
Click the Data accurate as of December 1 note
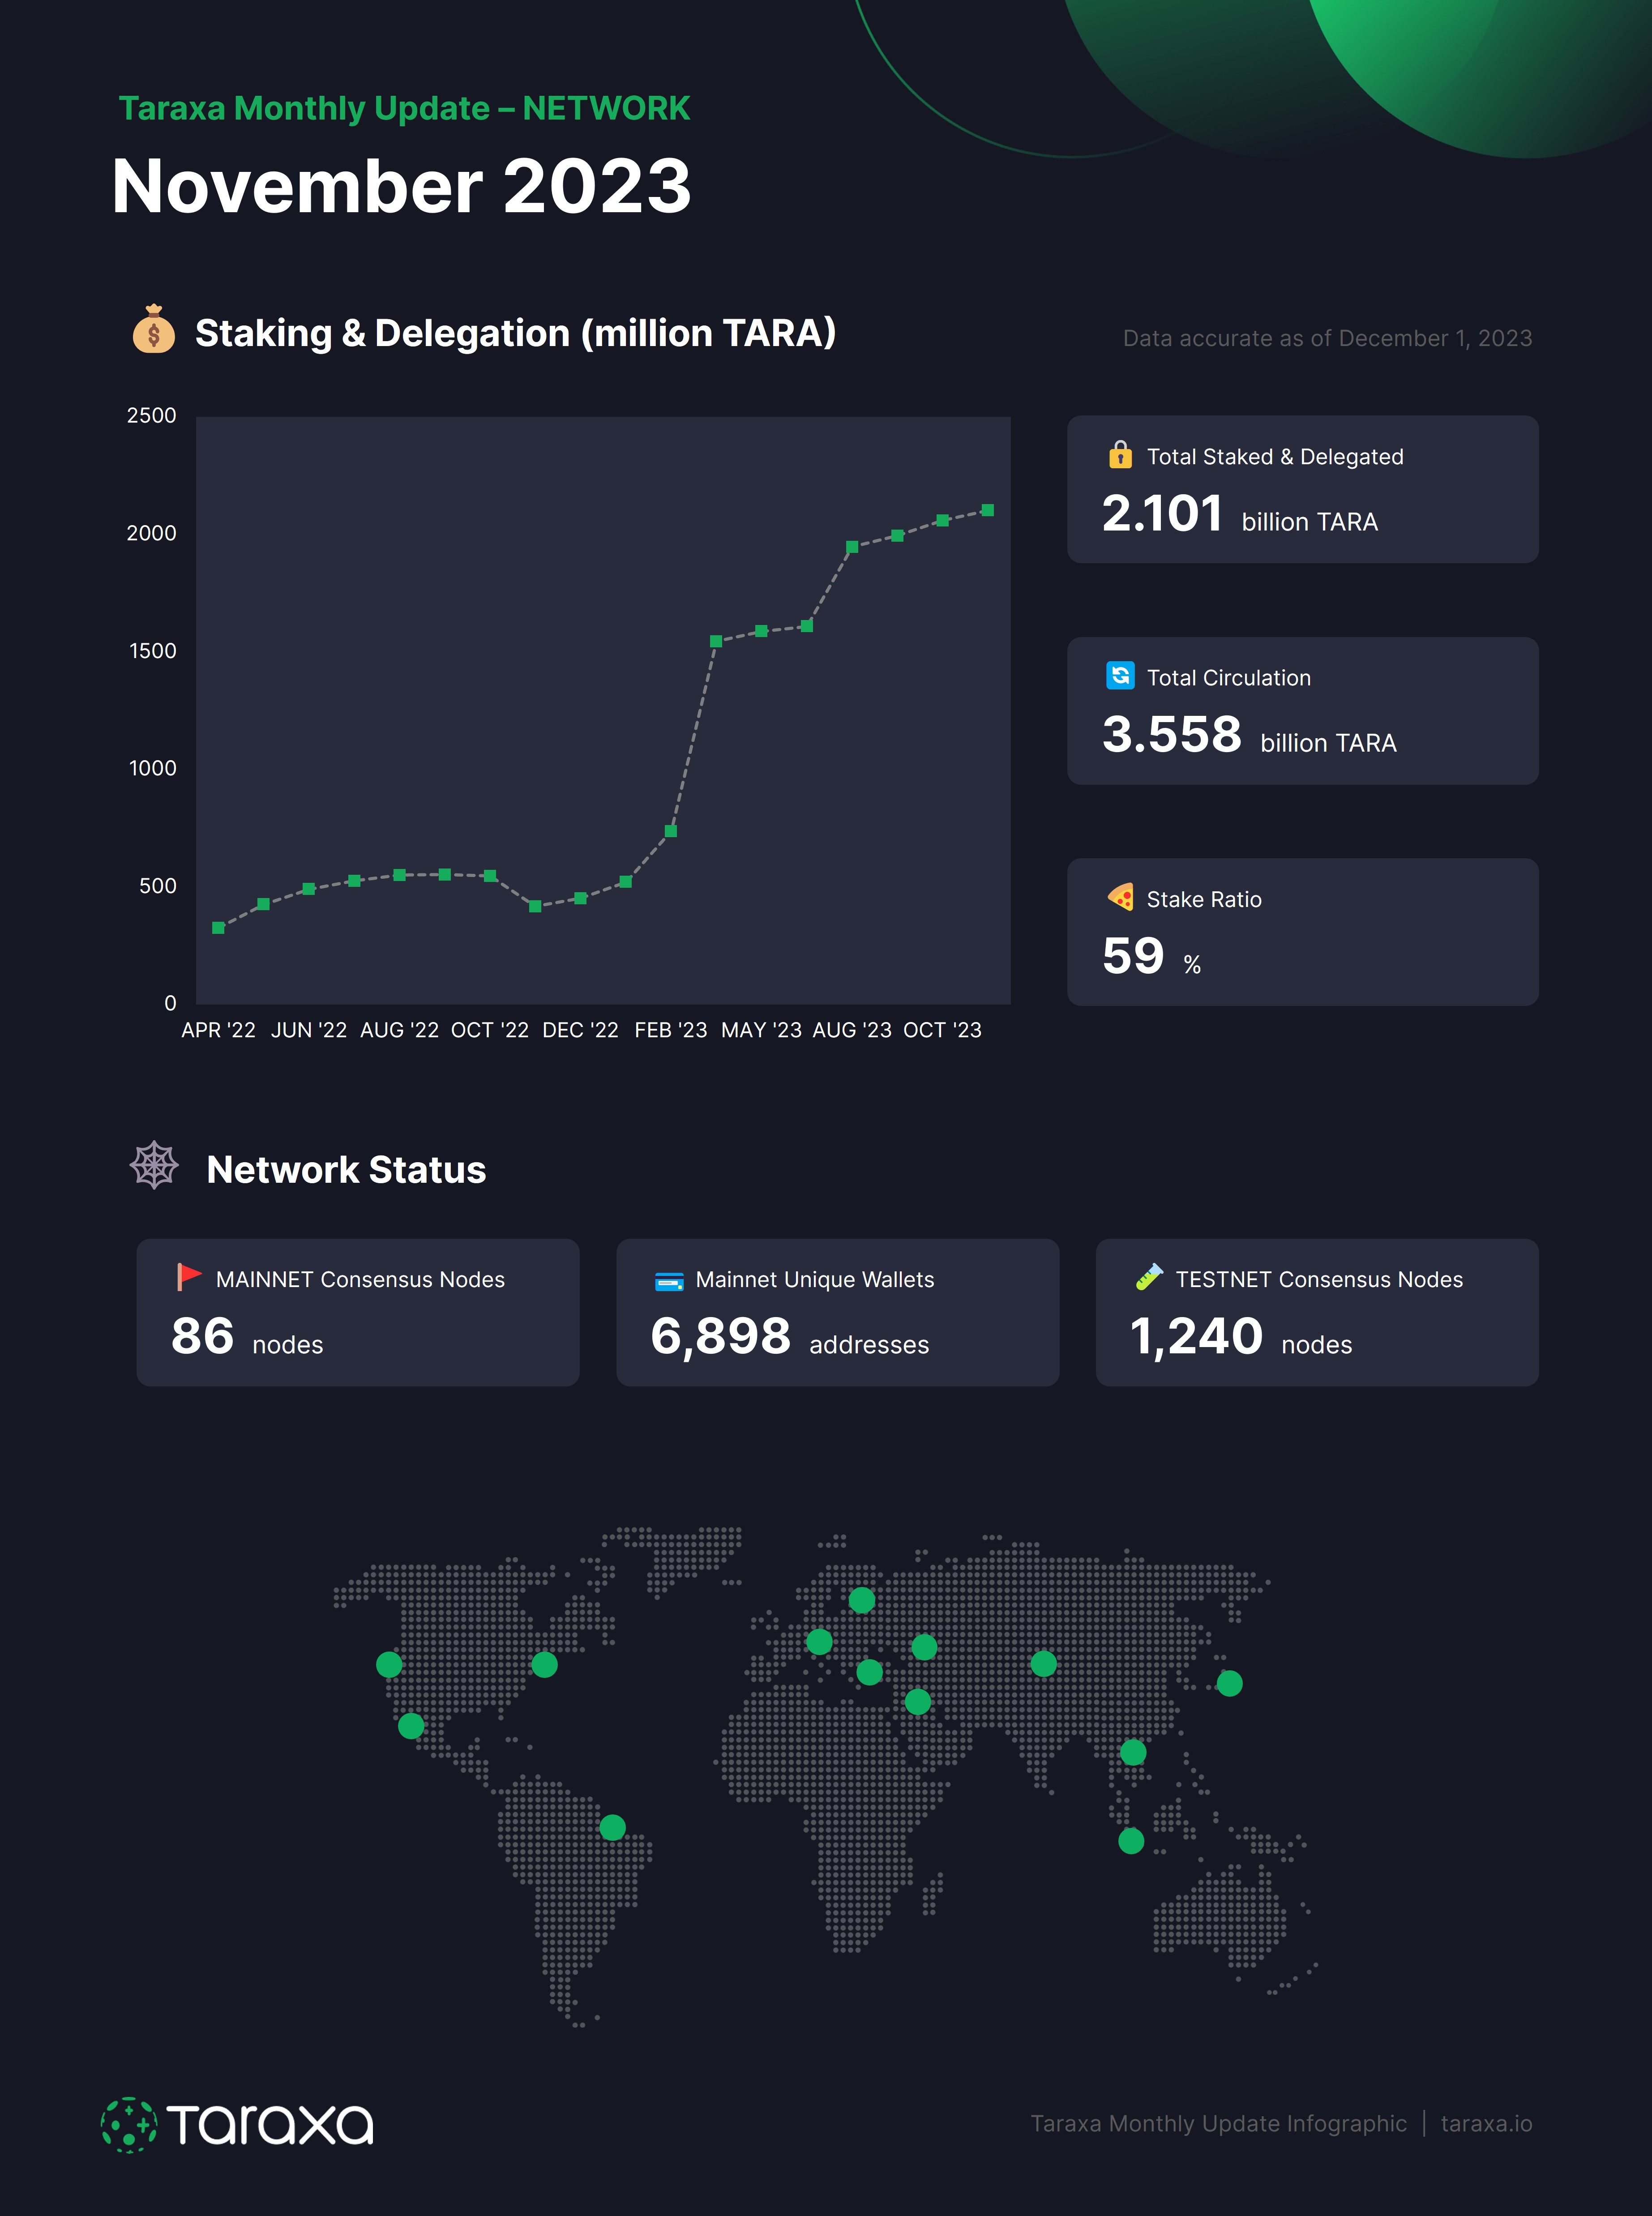[x=1327, y=338]
